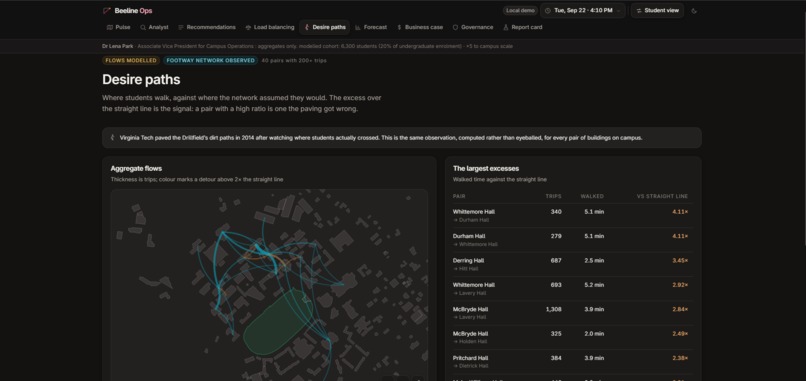Open the Recommendations tab

point(207,27)
